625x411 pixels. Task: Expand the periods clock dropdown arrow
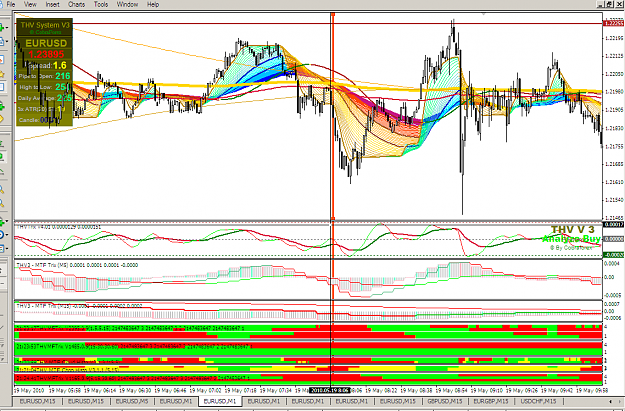point(7,235)
